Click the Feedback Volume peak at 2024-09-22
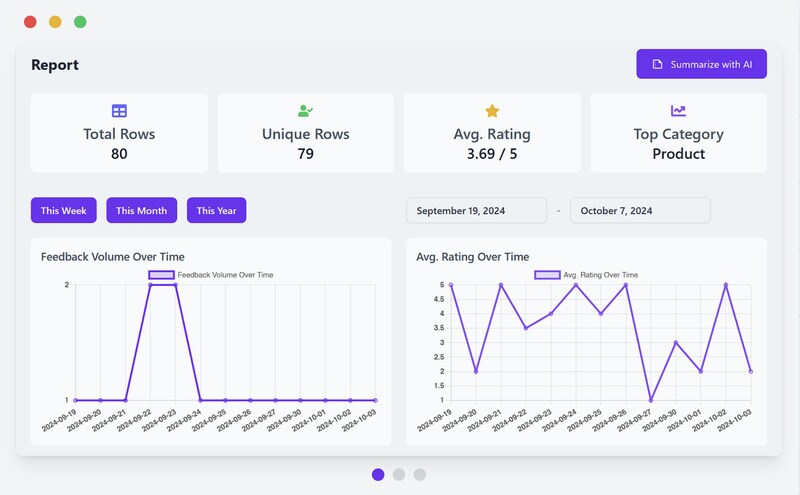 tap(150, 285)
